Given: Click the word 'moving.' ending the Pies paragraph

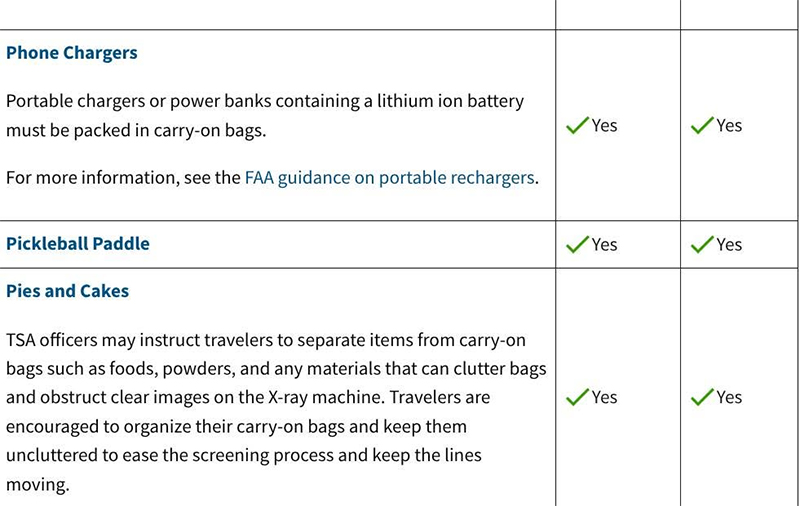Looking at the screenshot, I should (x=38, y=485).
